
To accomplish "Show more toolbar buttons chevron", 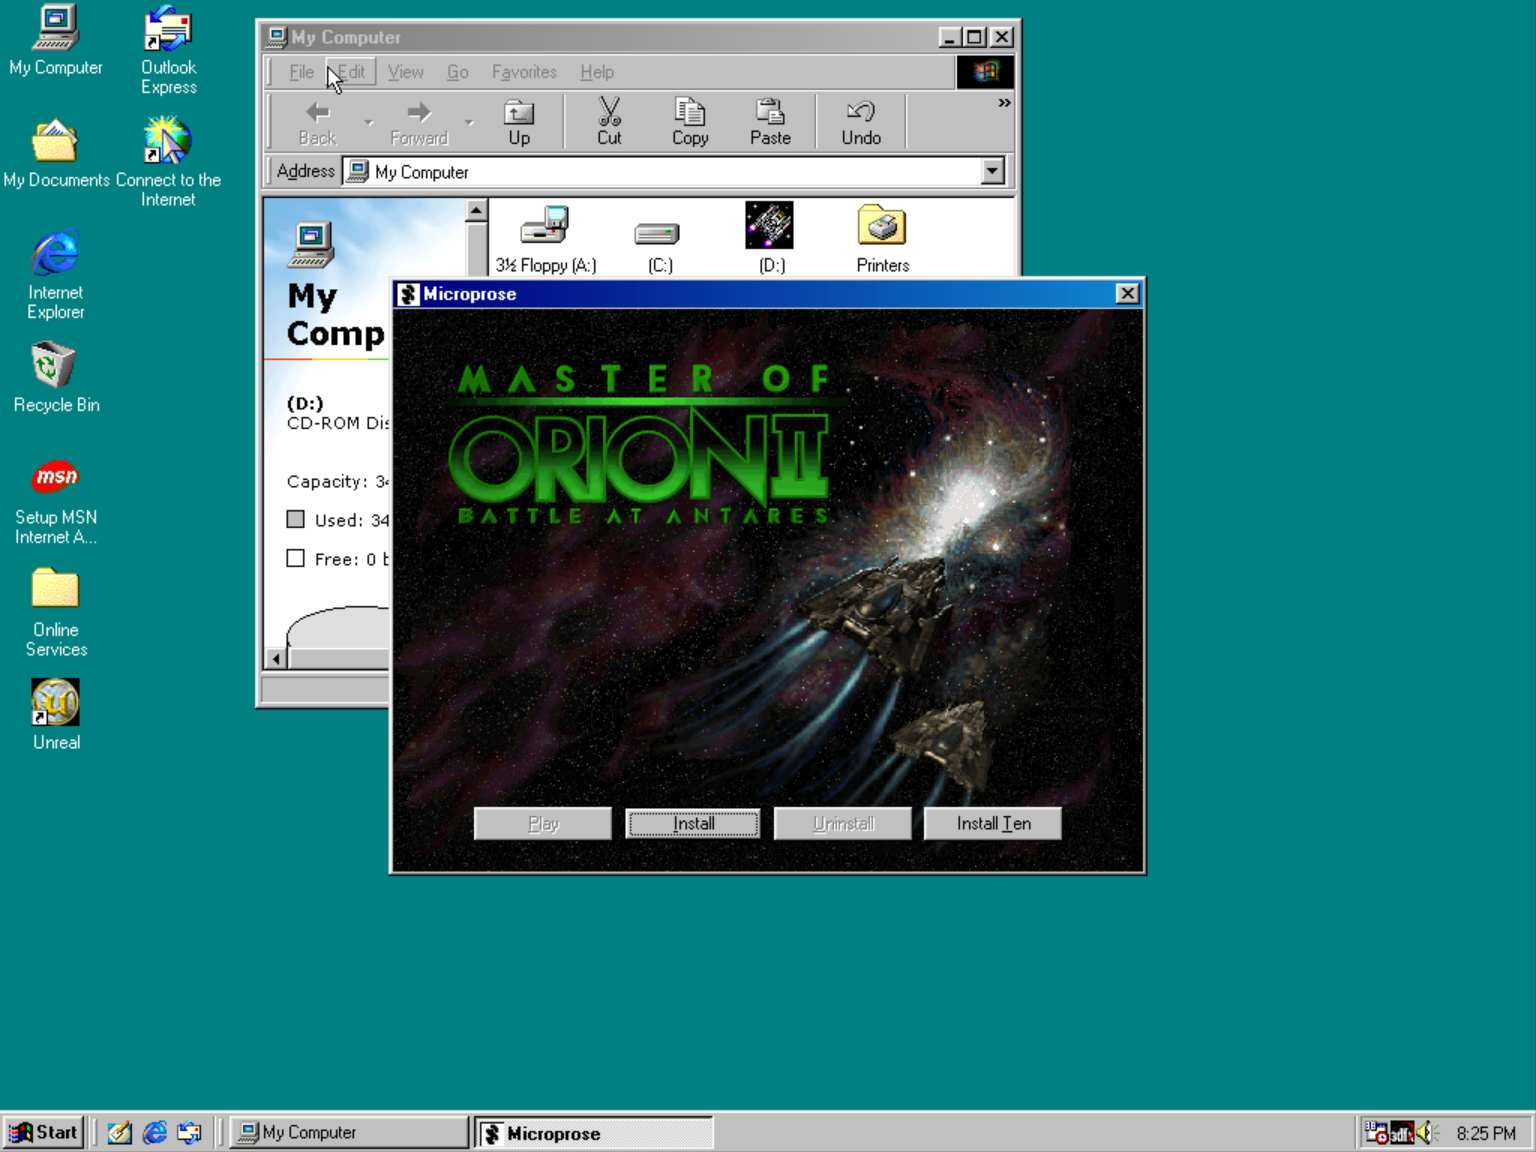I will (1004, 103).
